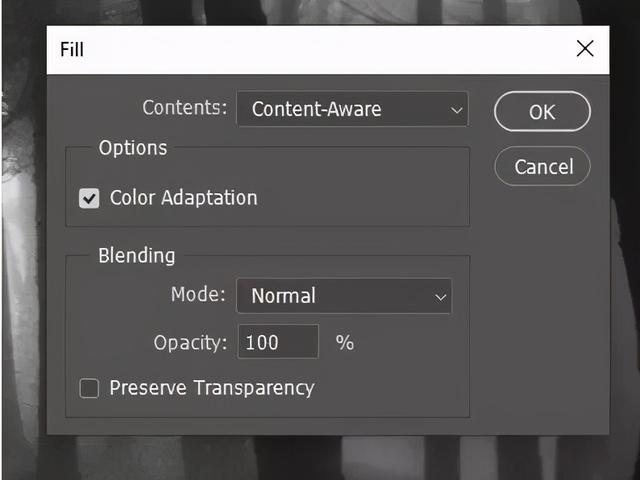This screenshot has width=640, height=480.
Task: Enable the Preserve Transparency checkbox
Action: (x=89, y=388)
